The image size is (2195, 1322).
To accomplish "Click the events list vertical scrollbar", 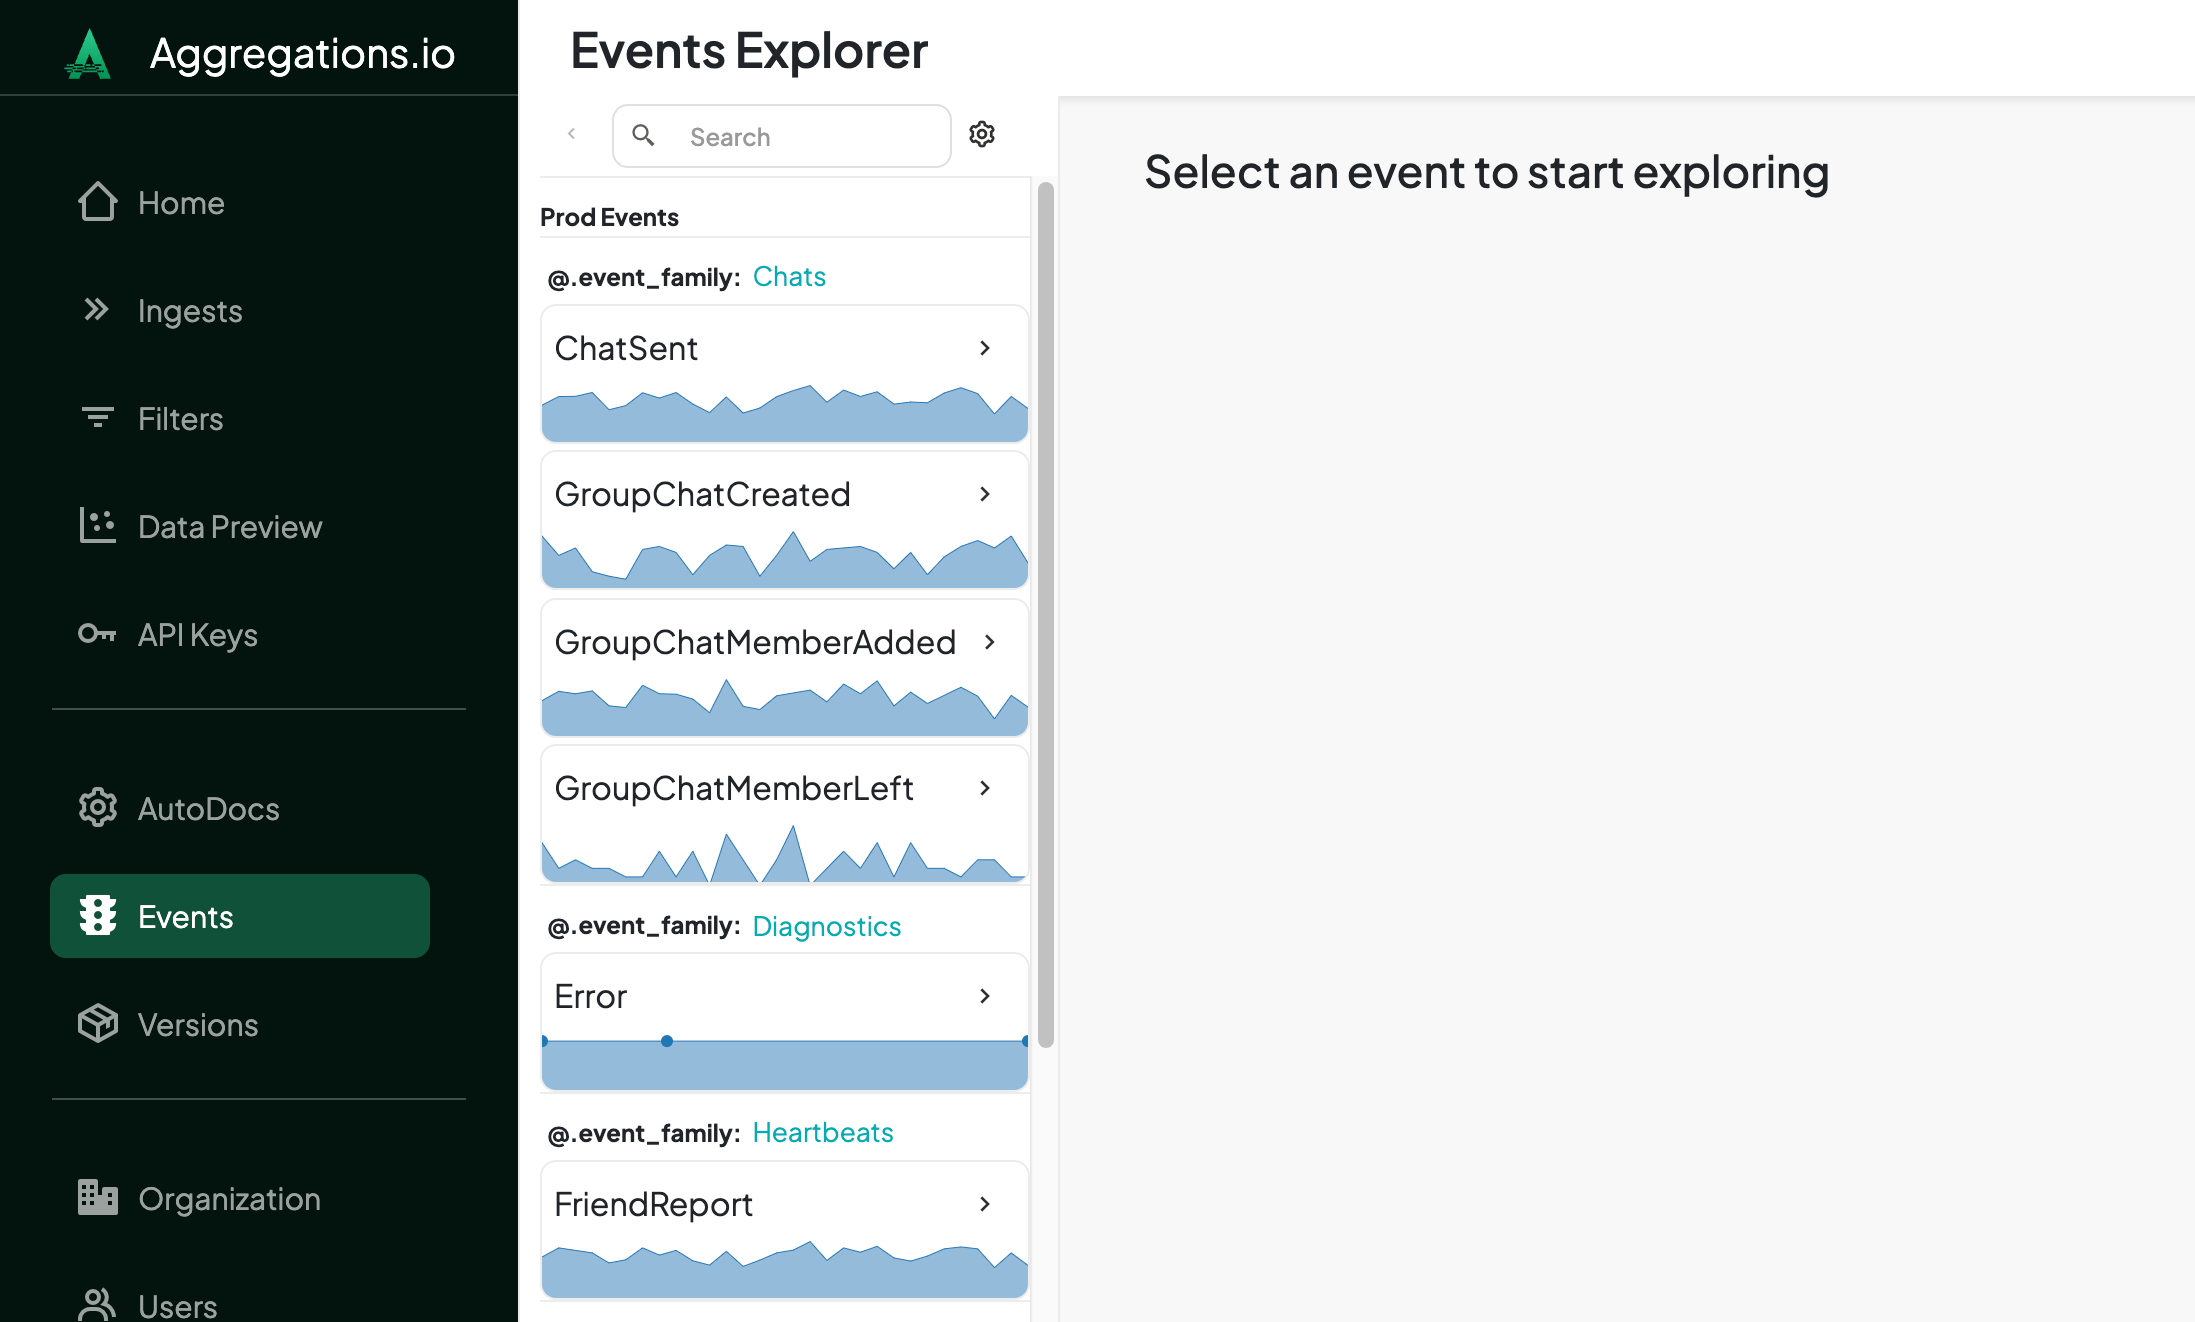I will pyautogui.click(x=1045, y=614).
